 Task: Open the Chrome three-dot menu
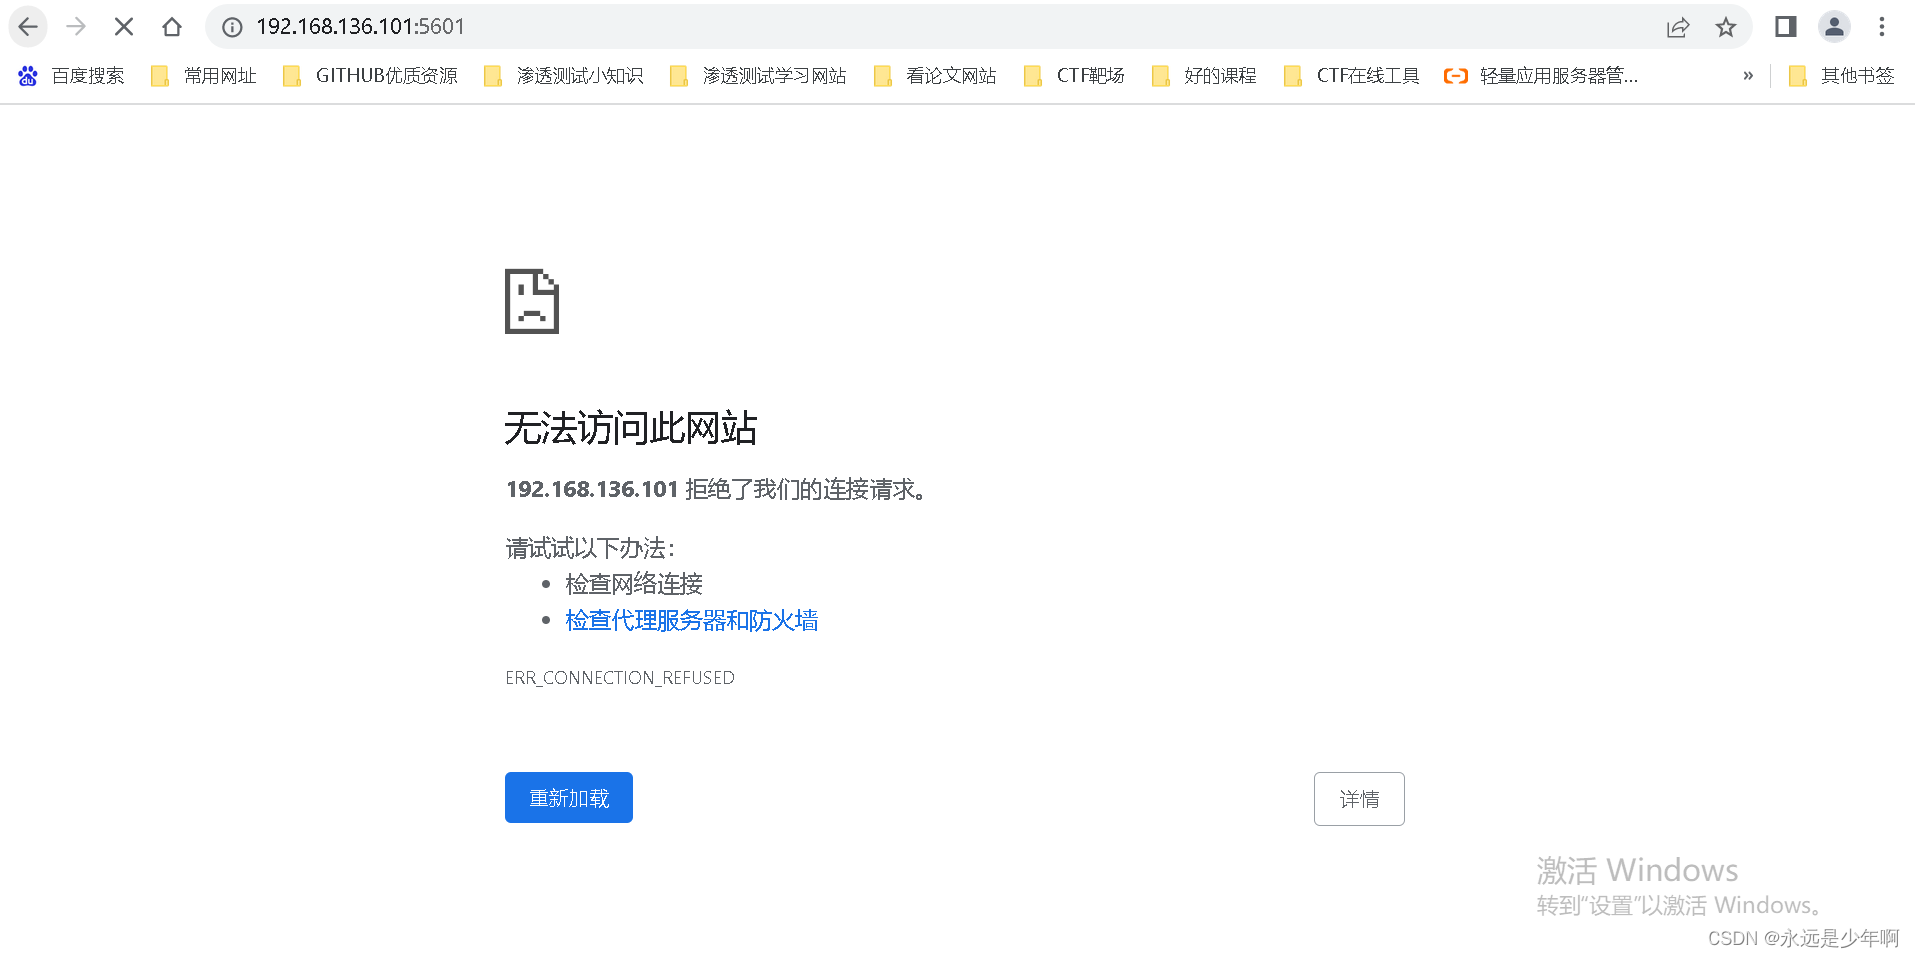(1882, 27)
